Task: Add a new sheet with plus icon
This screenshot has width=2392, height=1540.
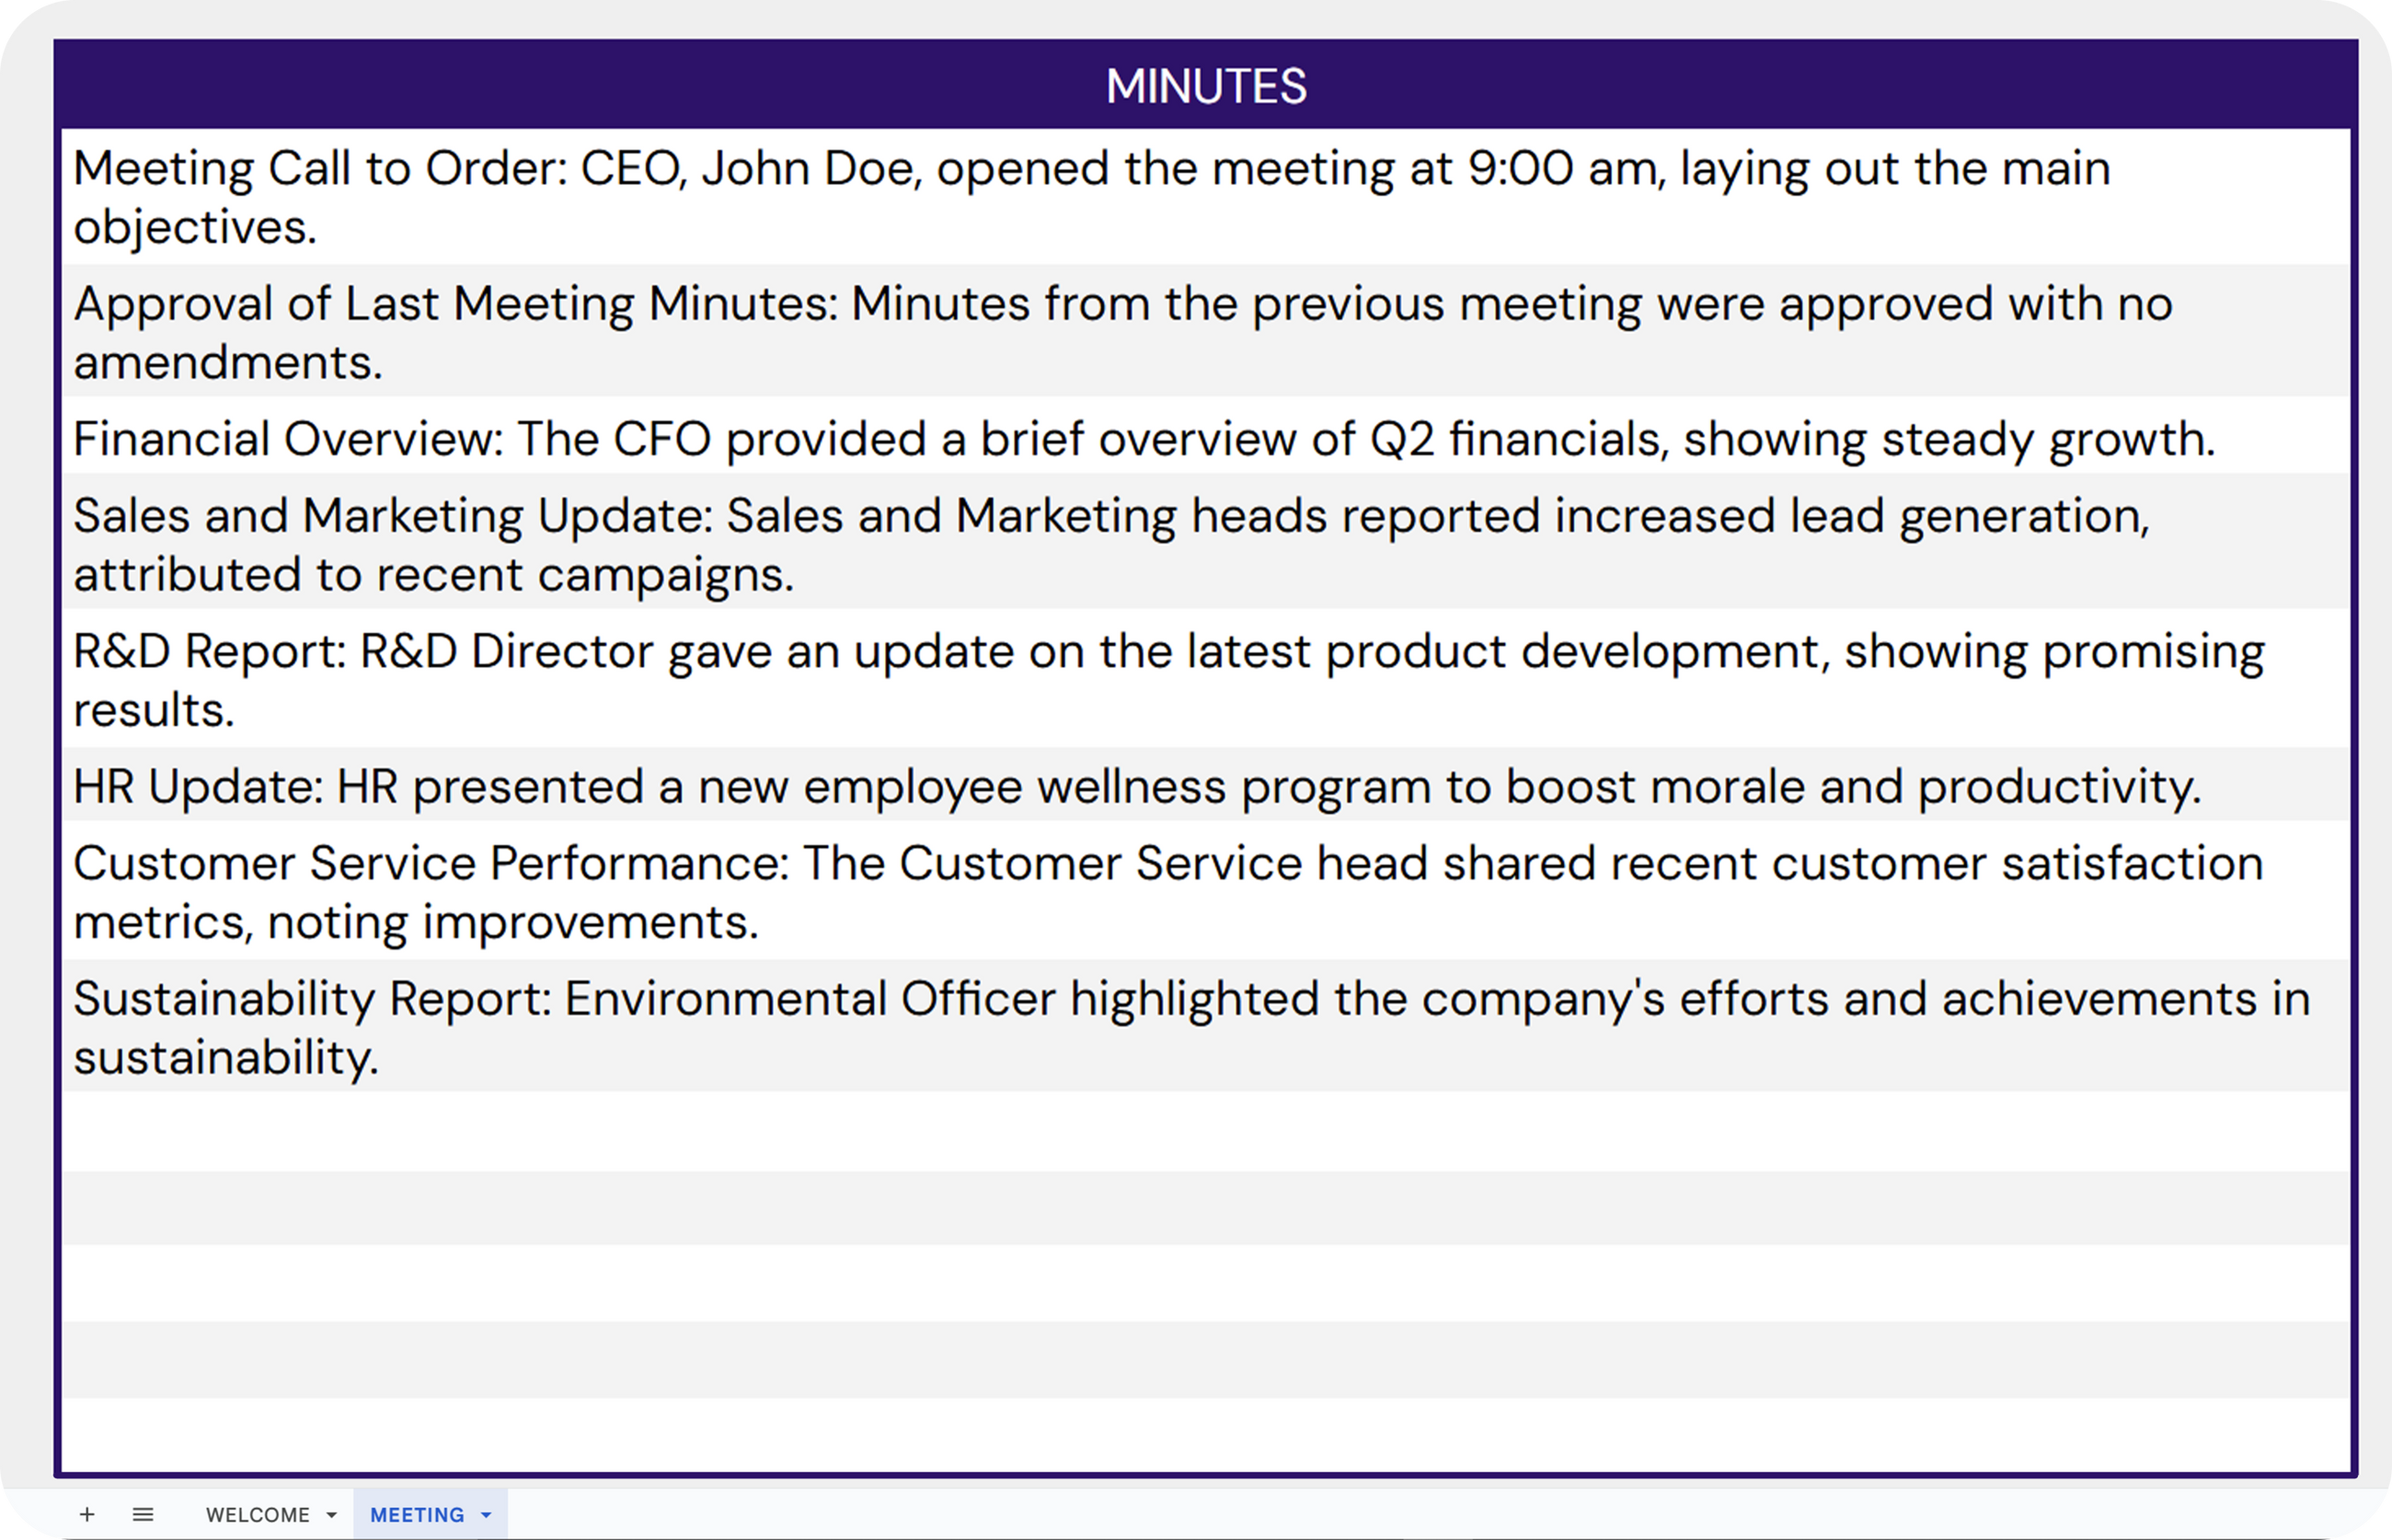Action: click(x=87, y=1514)
